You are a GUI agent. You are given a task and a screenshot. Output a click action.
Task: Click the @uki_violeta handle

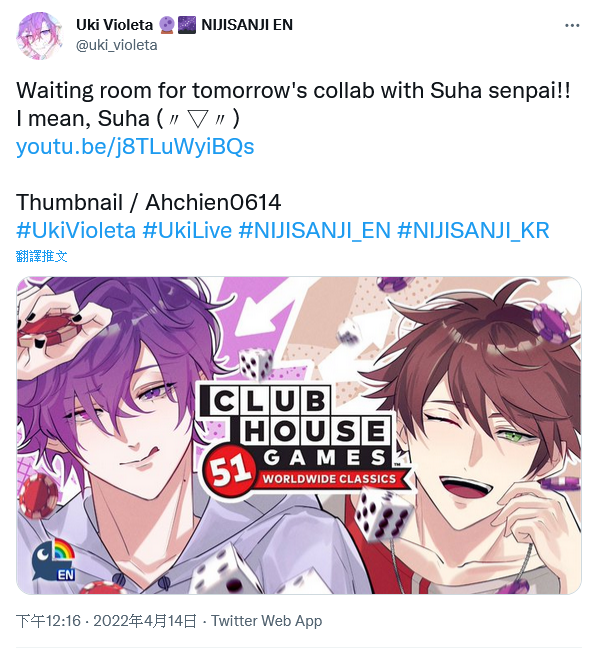pos(117,45)
